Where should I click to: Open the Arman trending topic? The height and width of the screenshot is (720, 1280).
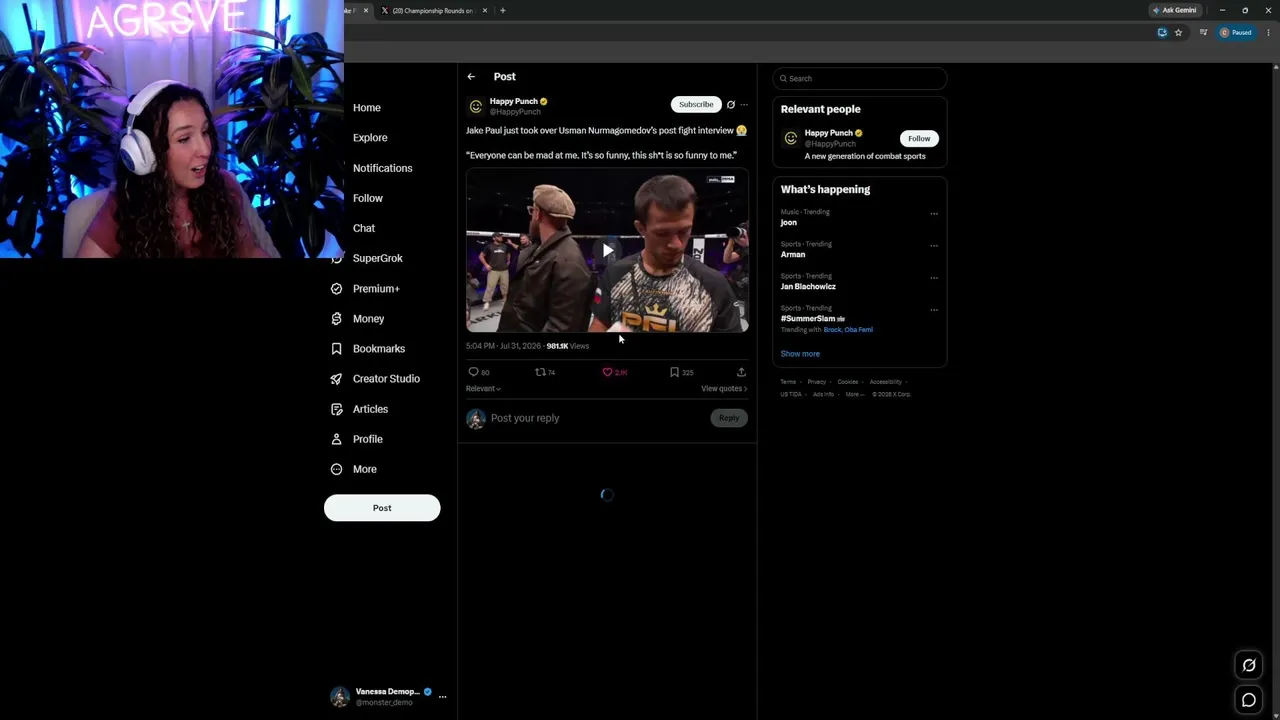(793, 255)
